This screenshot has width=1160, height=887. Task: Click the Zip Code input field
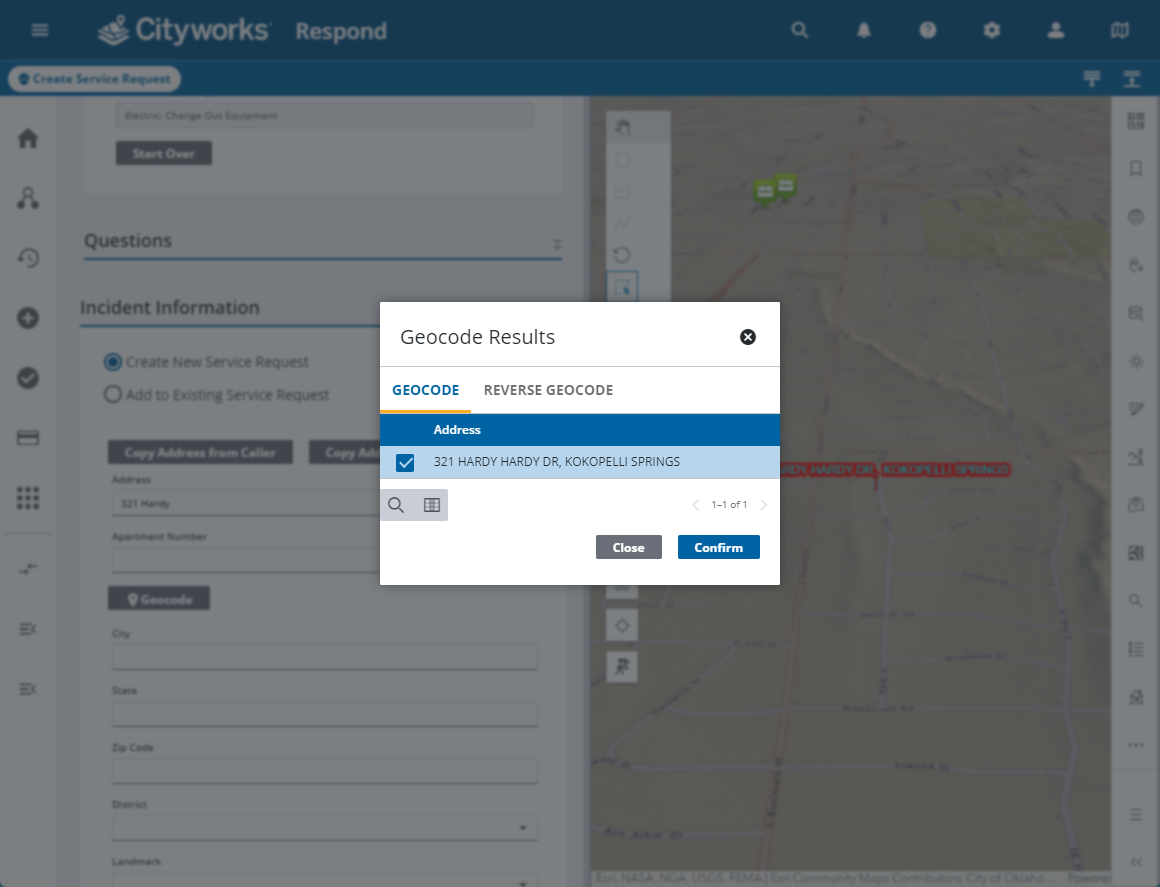(x=324, y=770)
